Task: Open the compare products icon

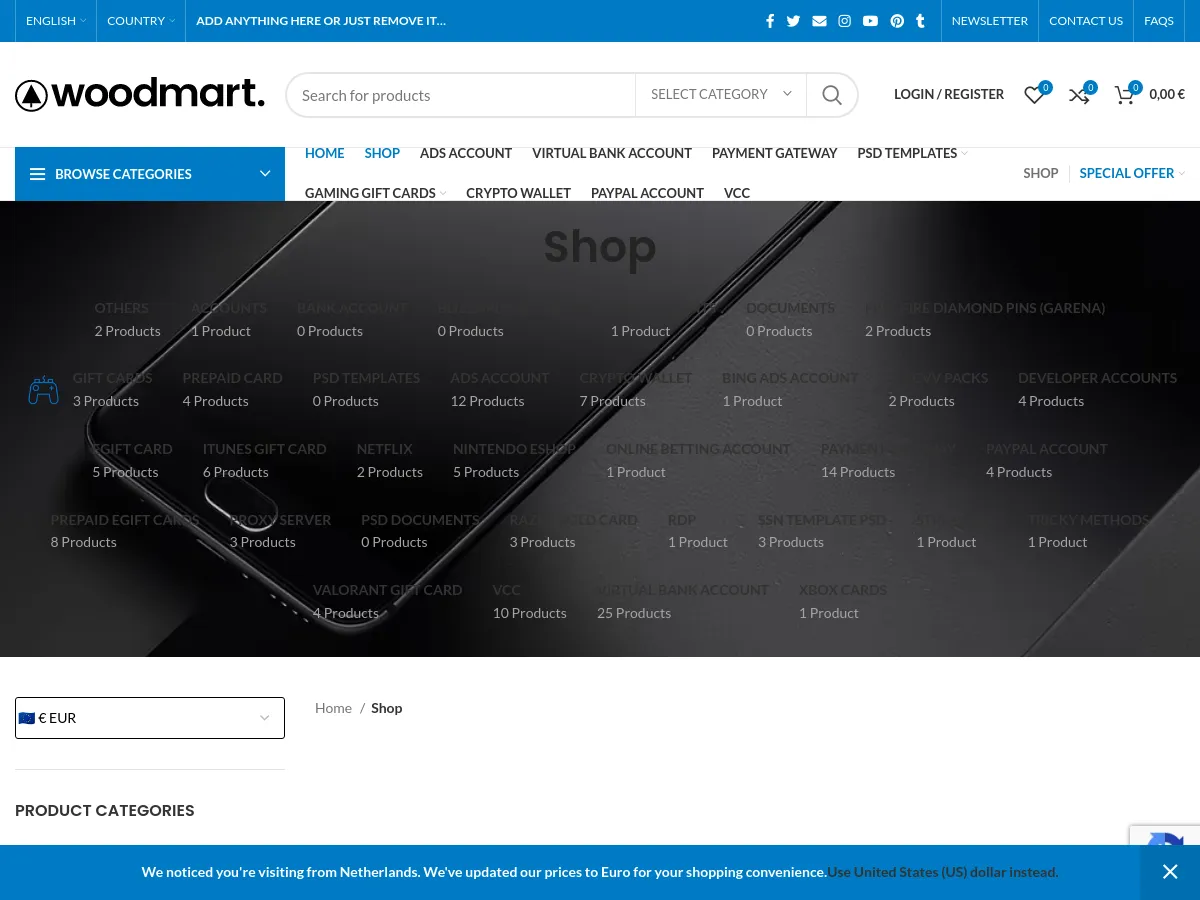Action: click(x=1079, y=95)
